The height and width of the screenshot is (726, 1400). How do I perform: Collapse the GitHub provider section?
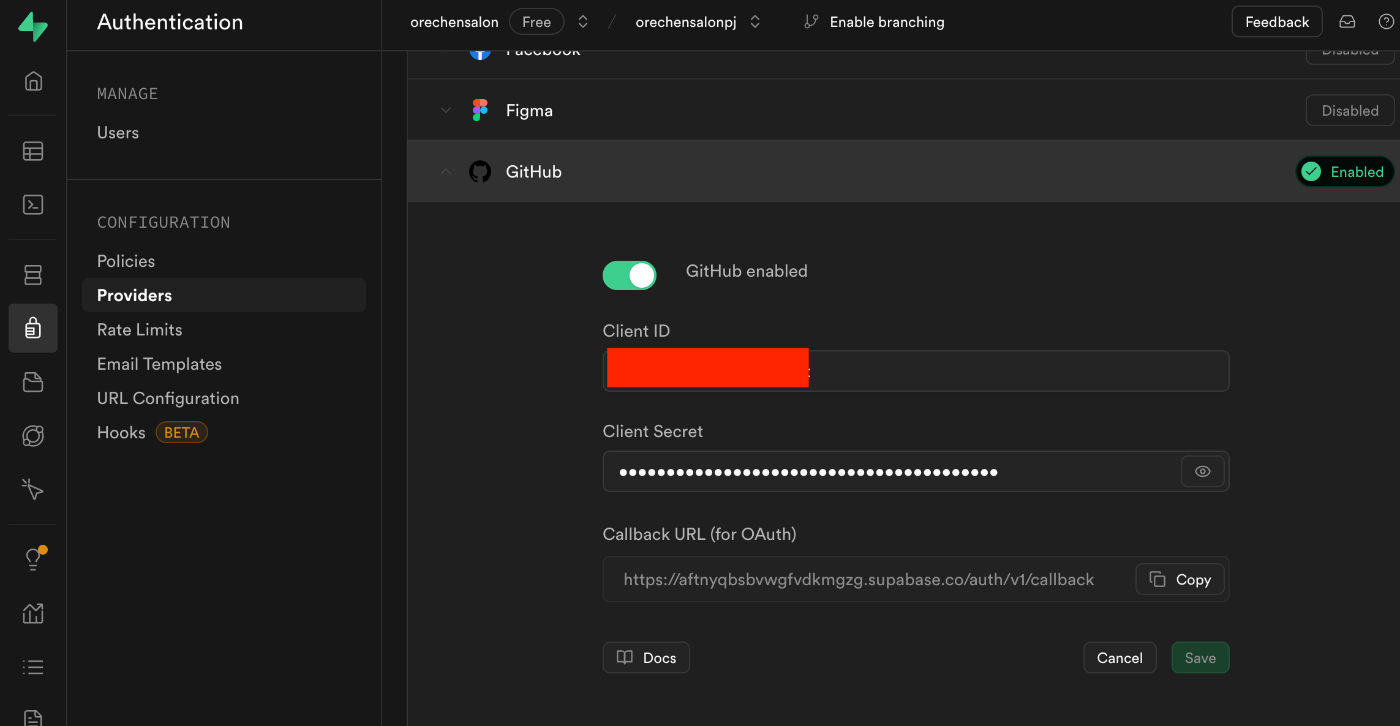tap(445, 172)
